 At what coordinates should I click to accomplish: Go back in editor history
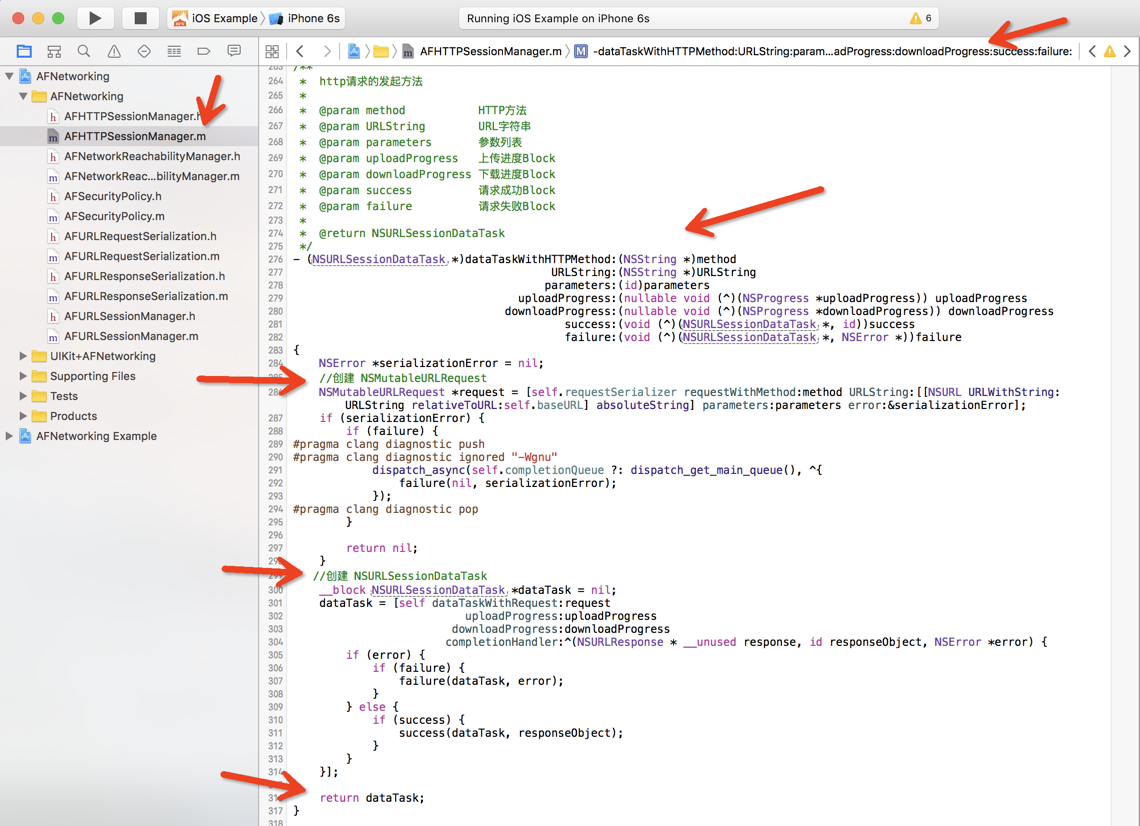click(300, 51)
